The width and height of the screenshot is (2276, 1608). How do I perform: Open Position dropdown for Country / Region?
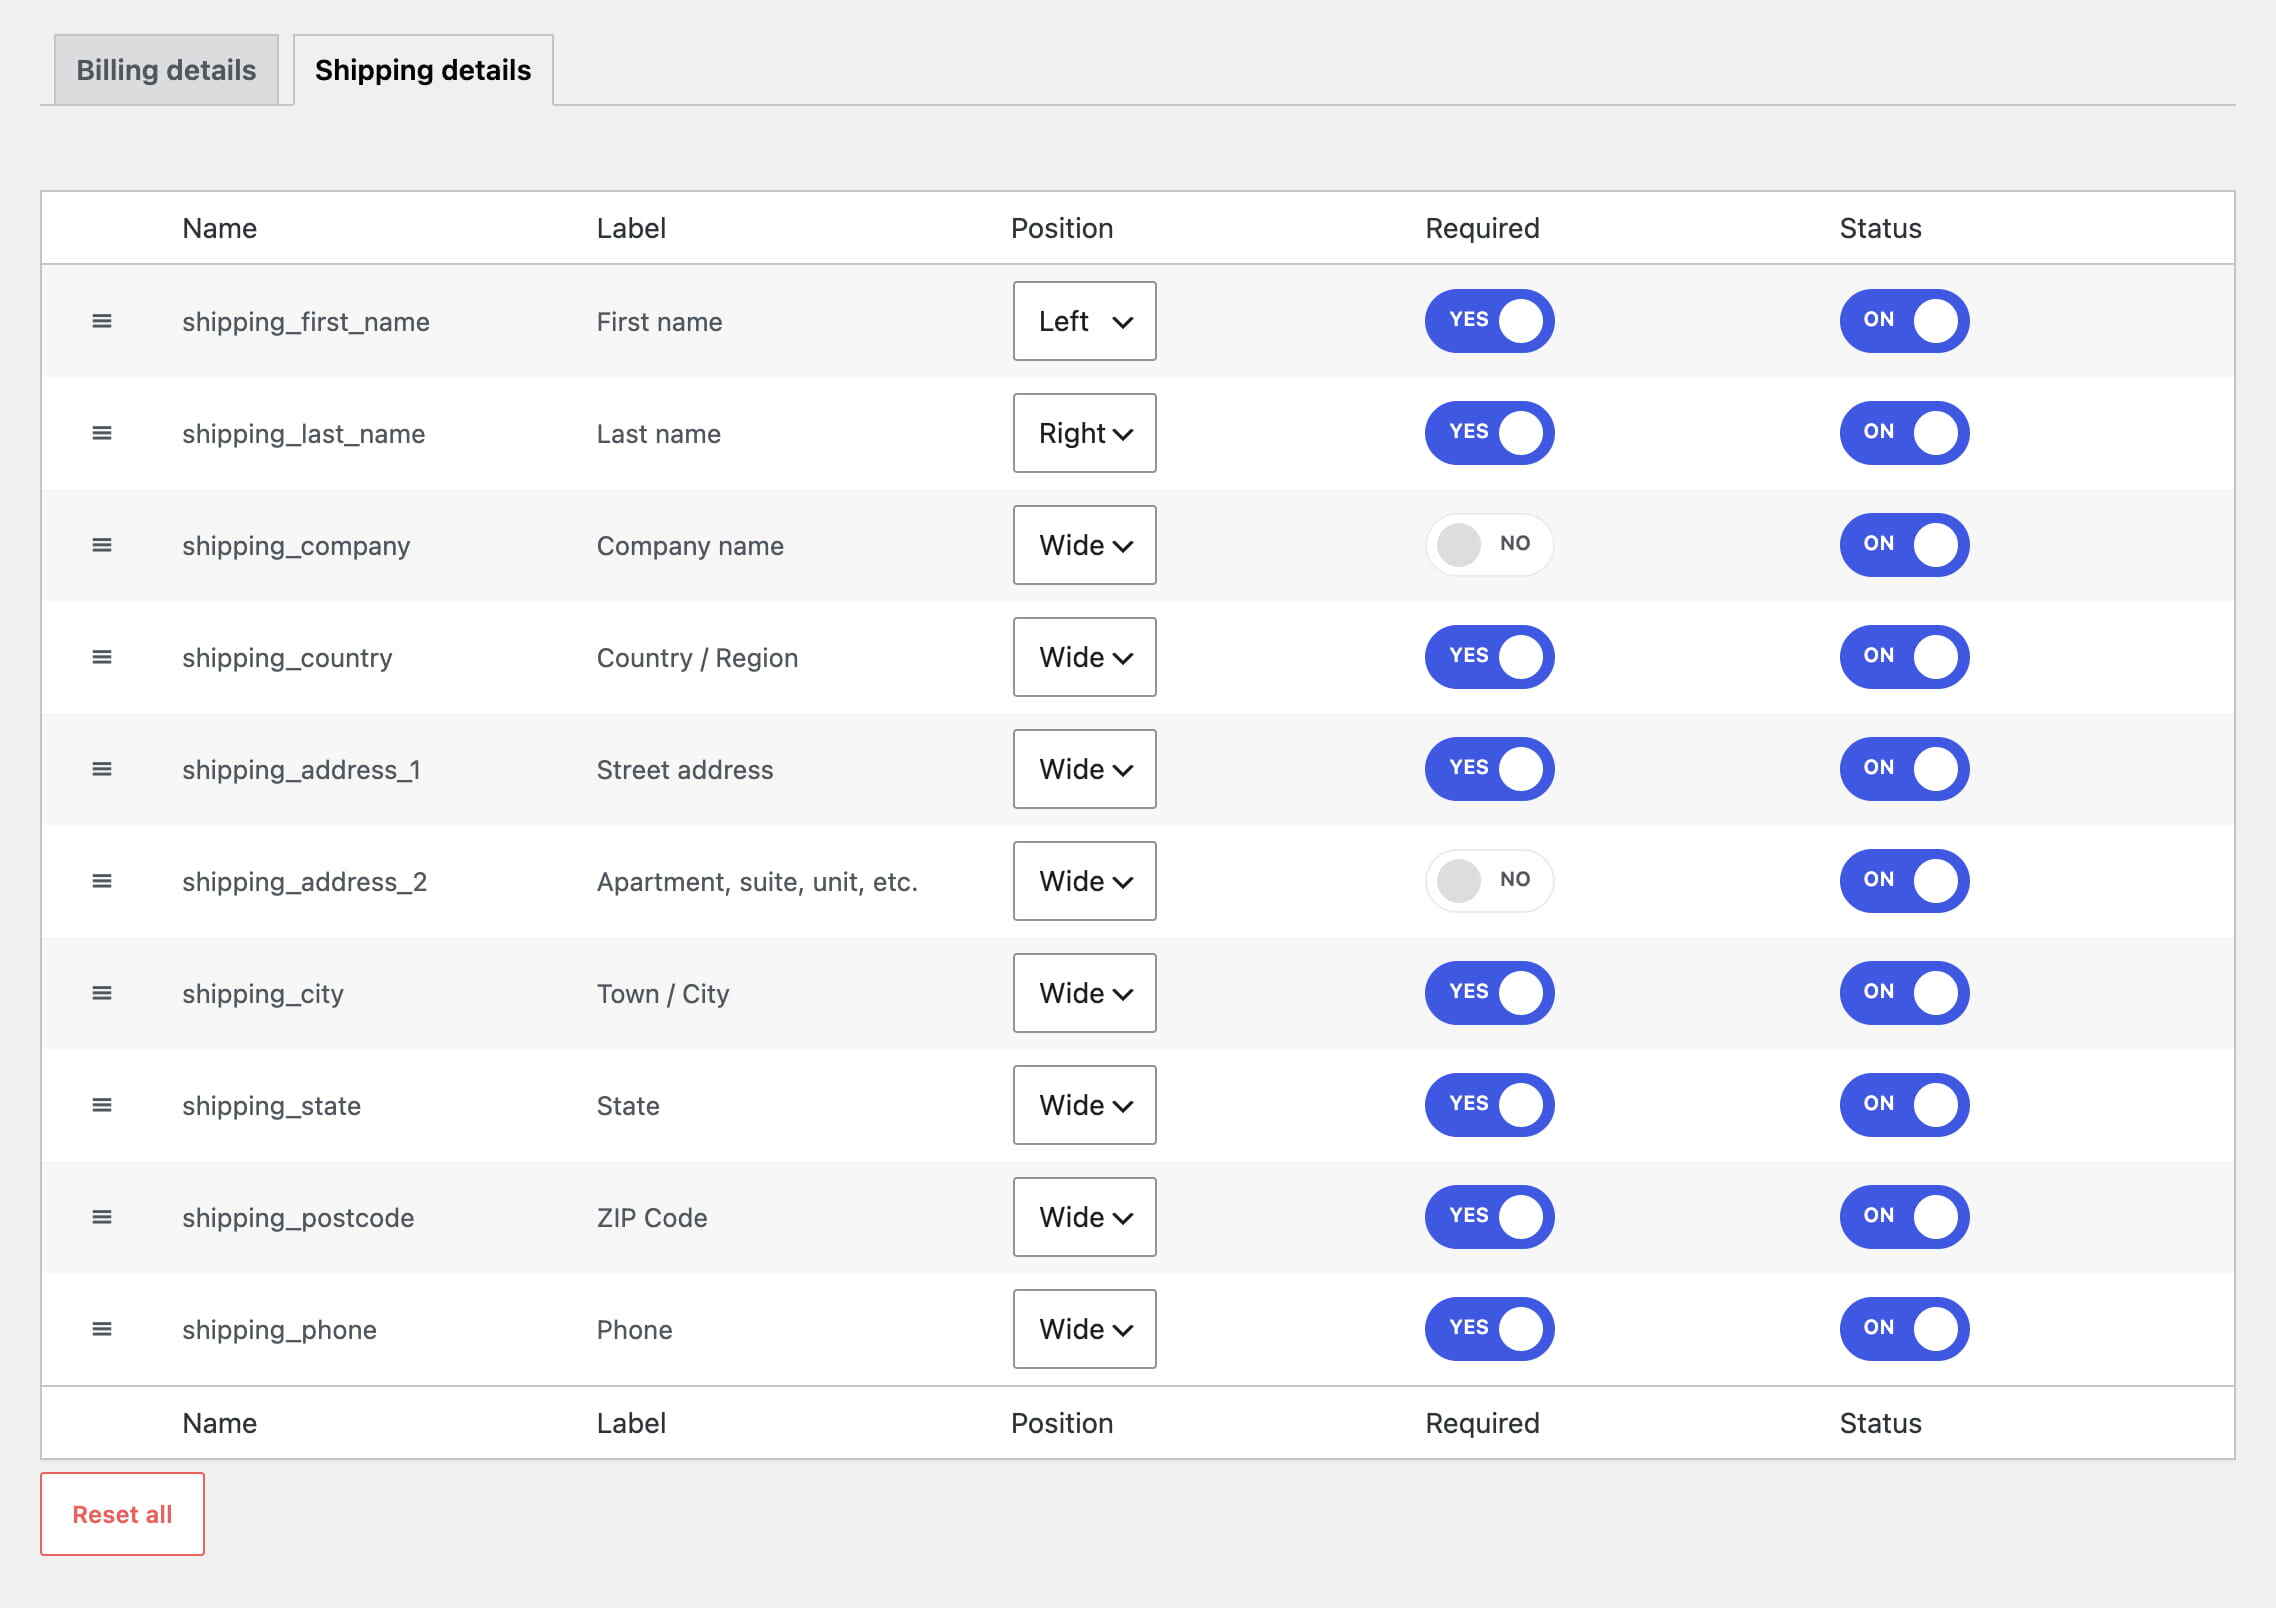(1084, 657)
